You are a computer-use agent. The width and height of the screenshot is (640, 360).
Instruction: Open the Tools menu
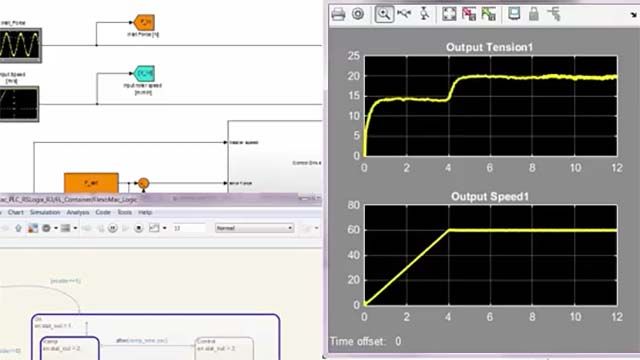[124, 212]
